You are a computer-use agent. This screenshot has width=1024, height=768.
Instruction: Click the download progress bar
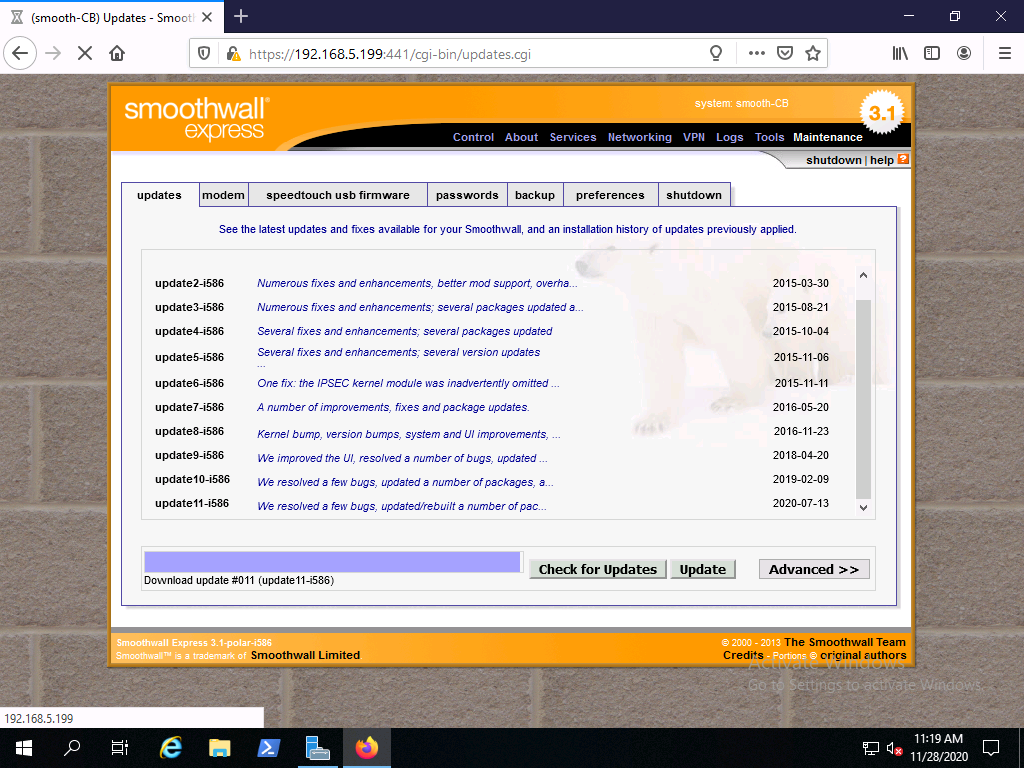click(332, 562)
